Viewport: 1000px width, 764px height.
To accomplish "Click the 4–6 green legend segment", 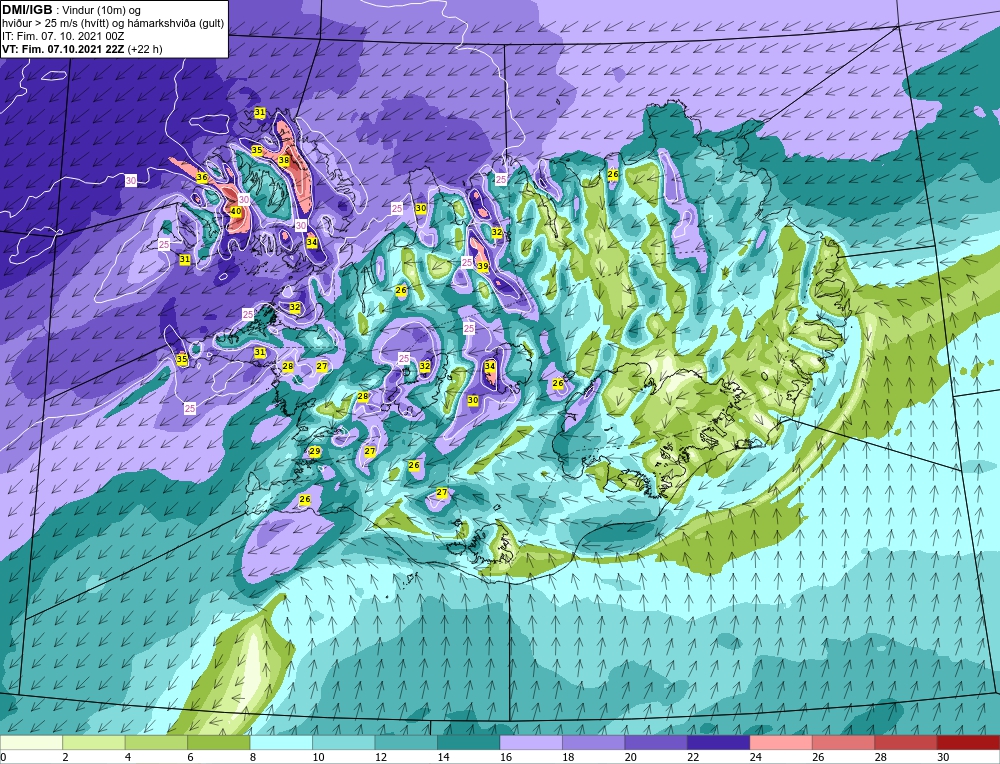I will pos(156,742).
